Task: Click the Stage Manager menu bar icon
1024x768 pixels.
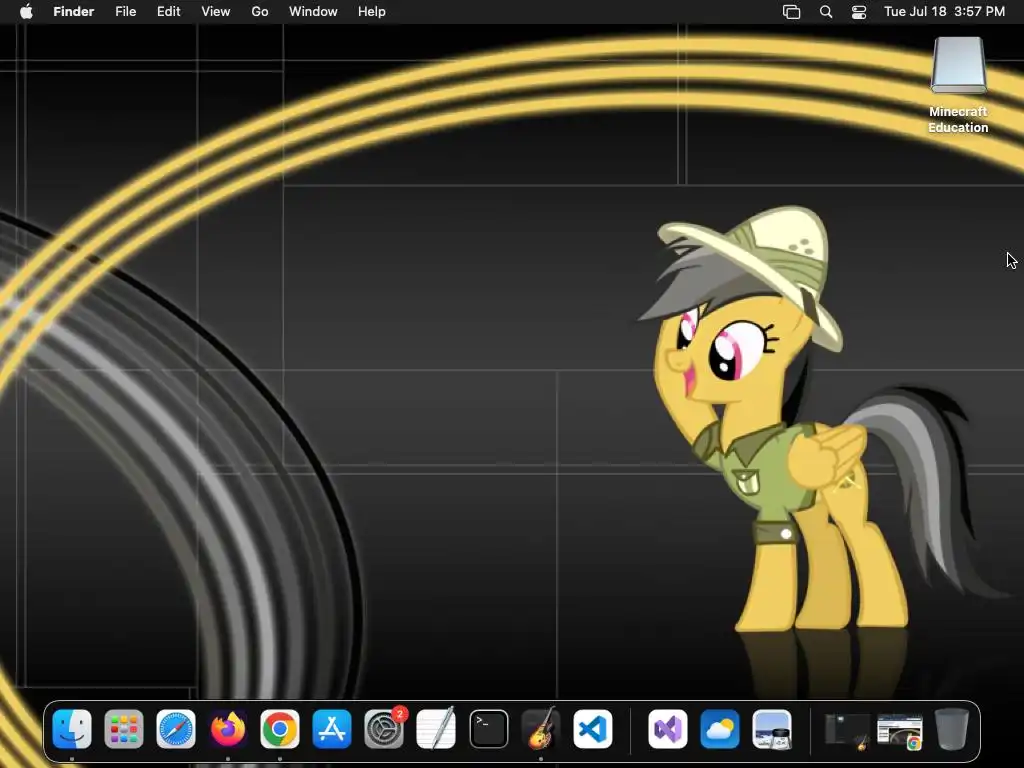Action: 792,12
